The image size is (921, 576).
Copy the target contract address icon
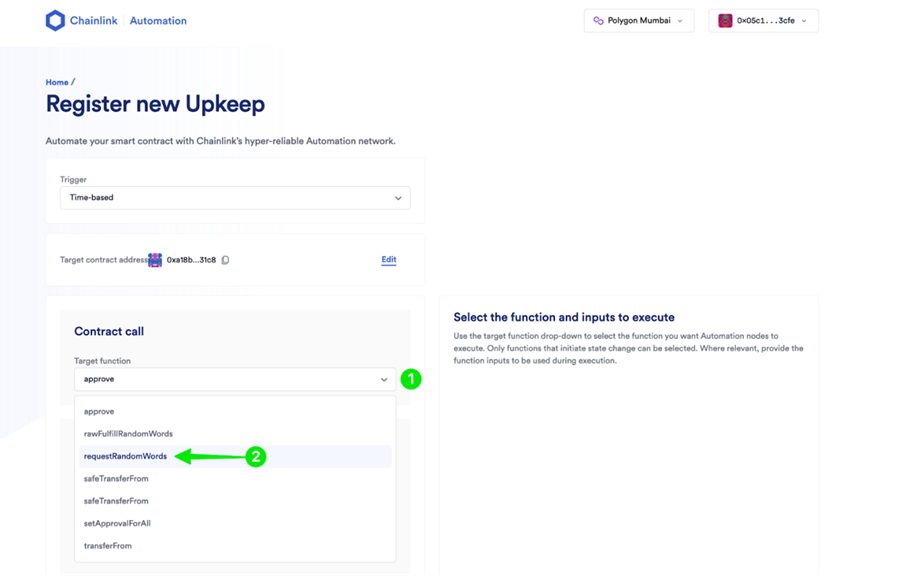(225, 260)
